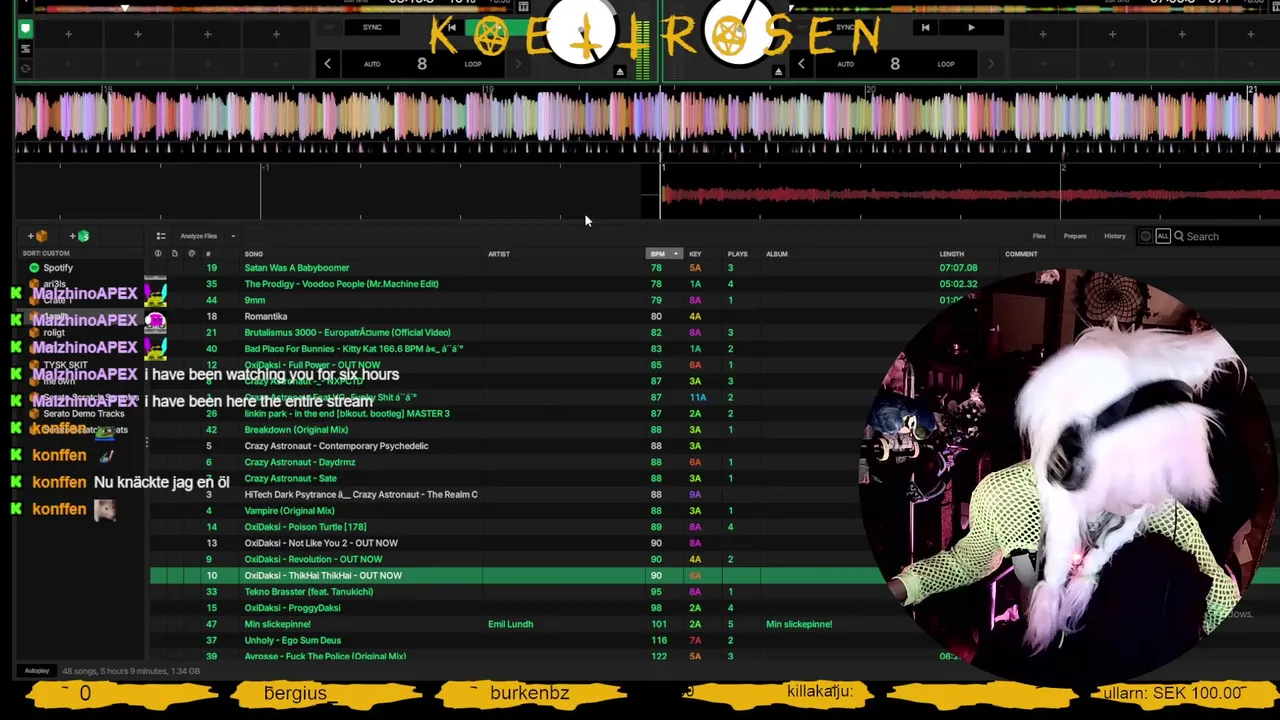Turn sync OFF on the left deck
1280x720 pixels.
328,28
